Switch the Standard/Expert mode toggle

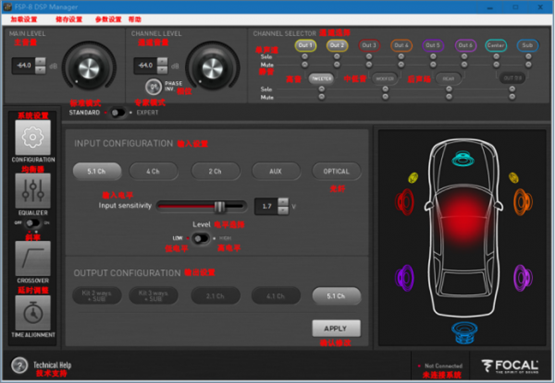[x=118, y=113]
